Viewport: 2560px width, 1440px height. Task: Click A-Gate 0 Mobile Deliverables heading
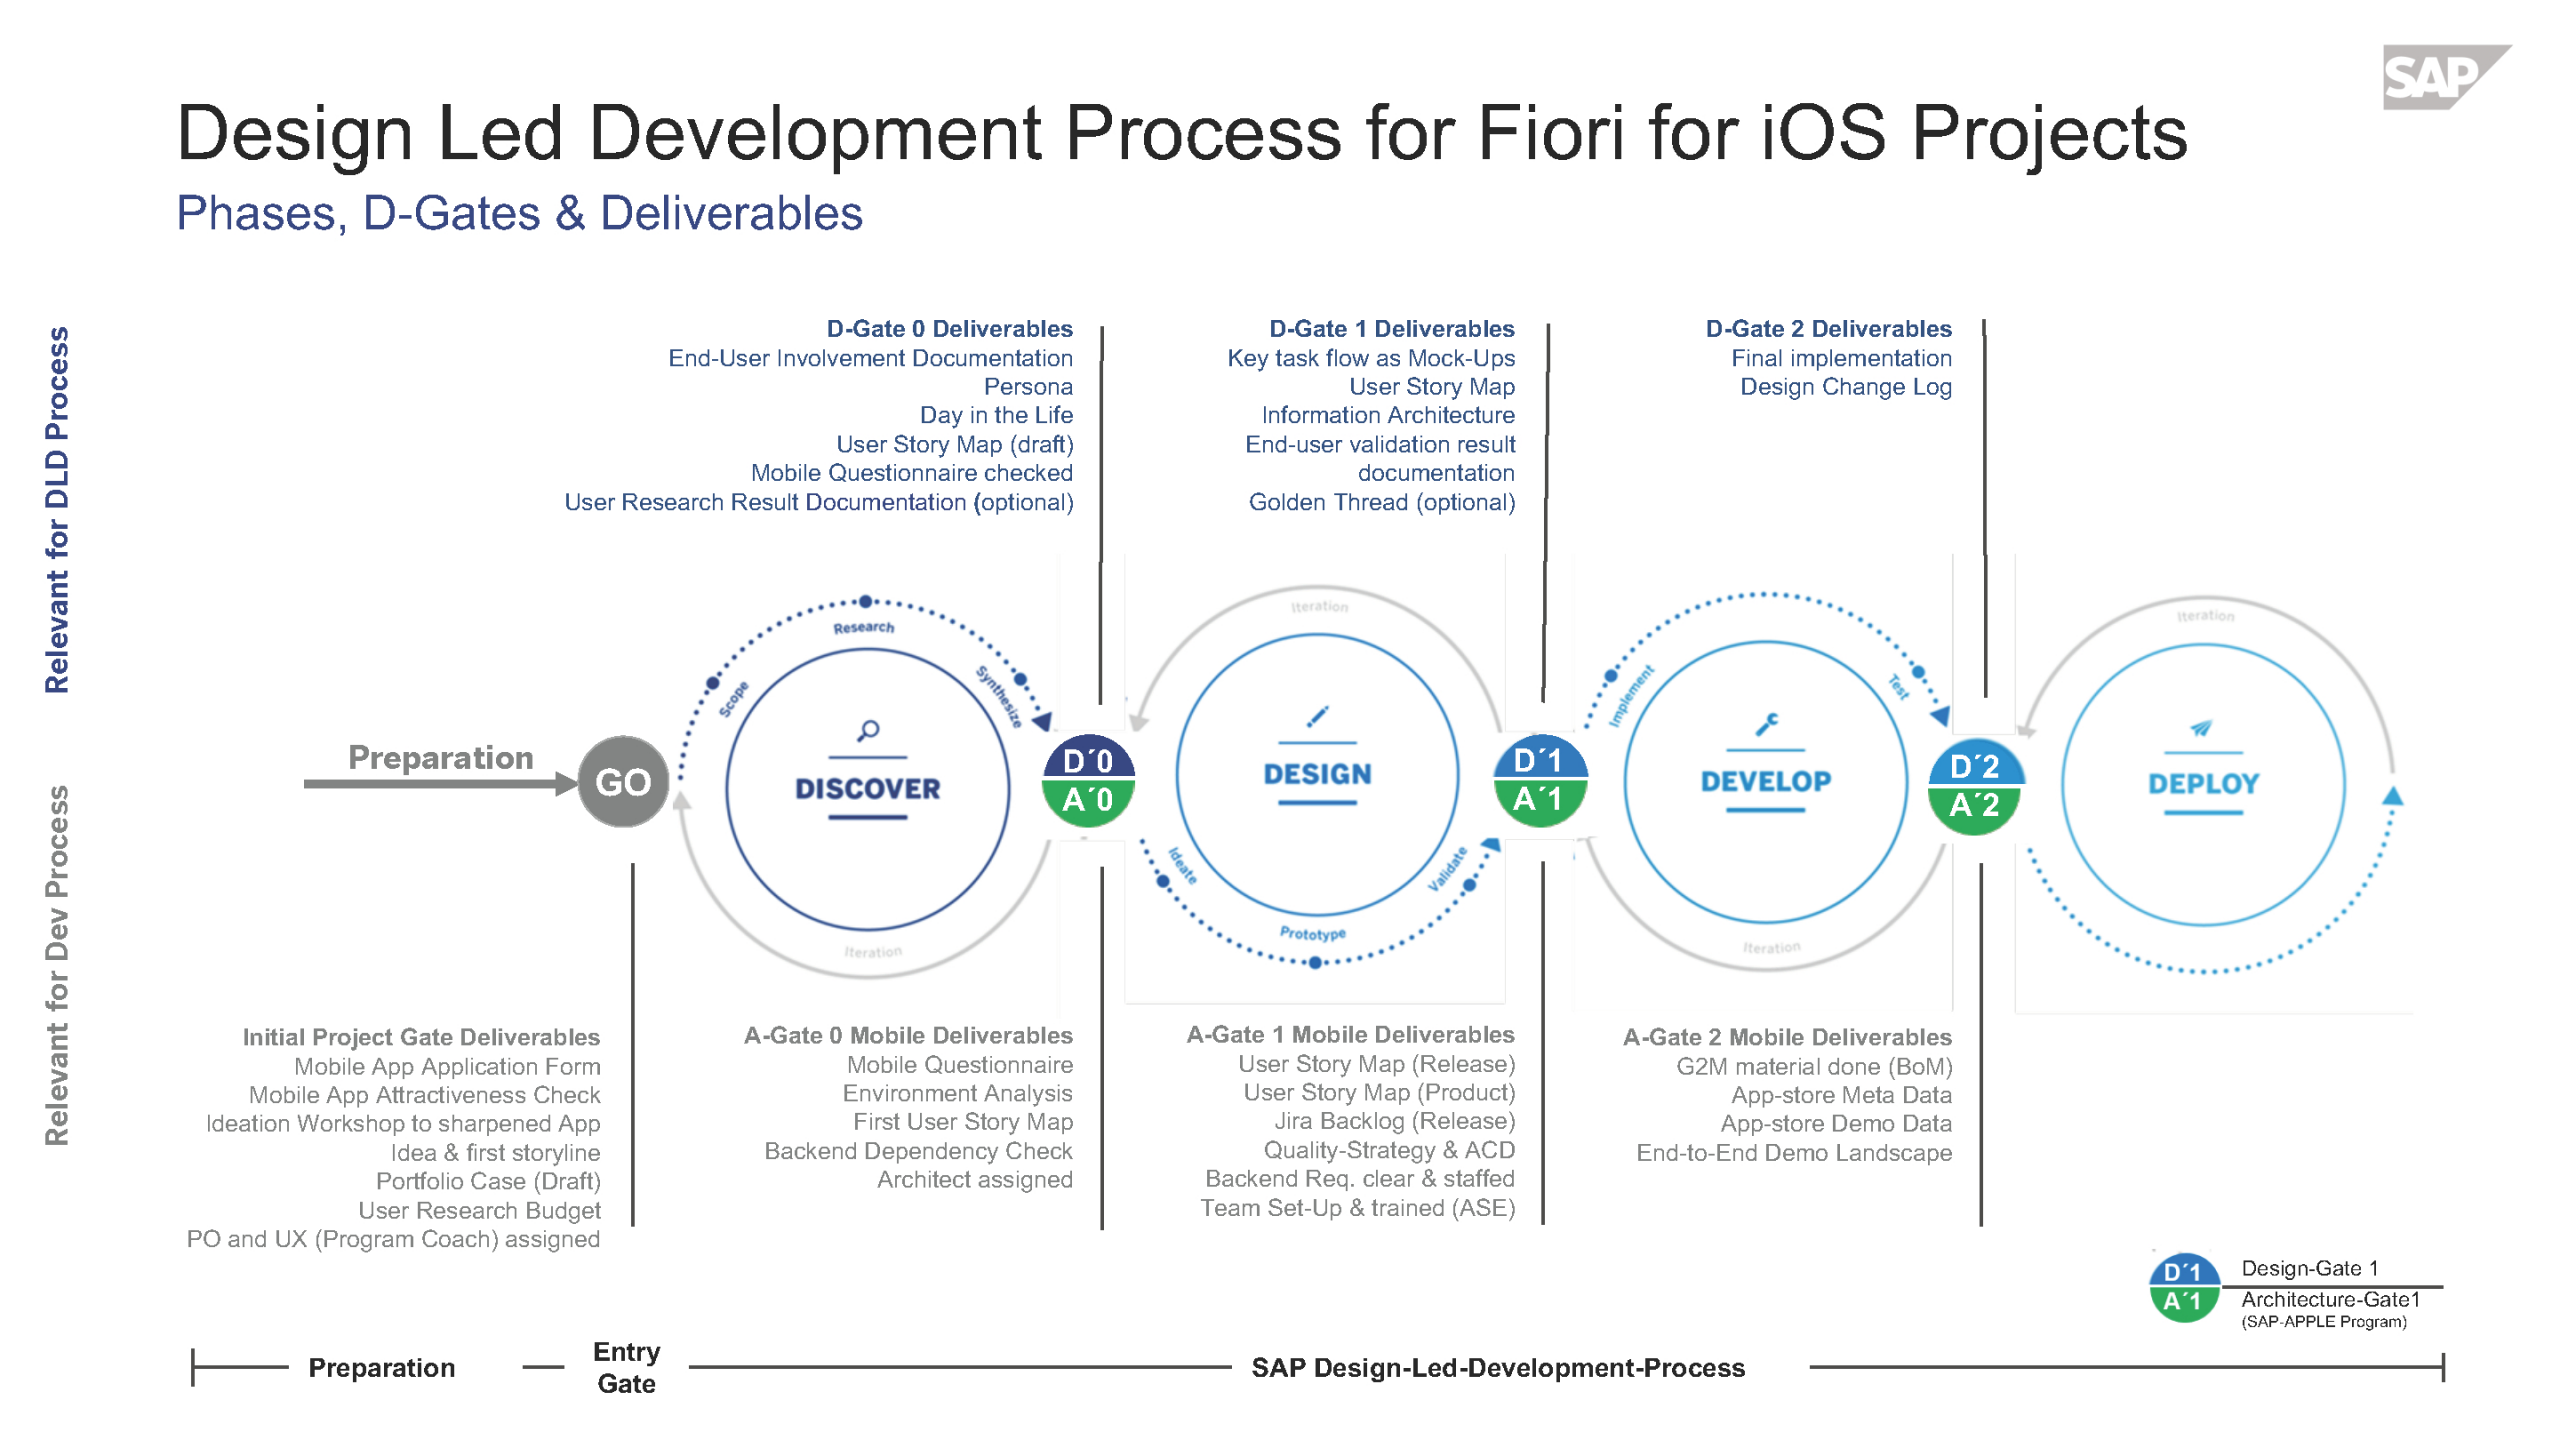point(908,1035)
